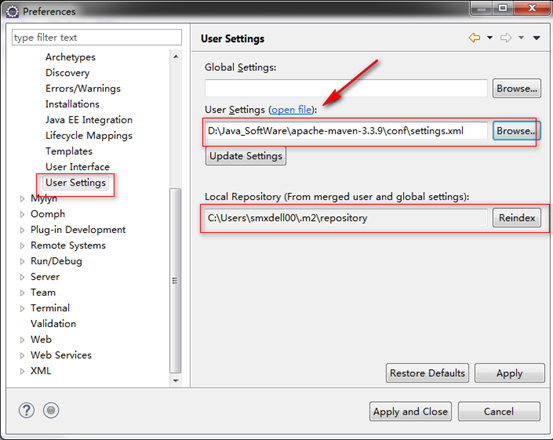The image size is (553, 440).
Task: Close the Preferences window
Action: coord(532,8)
